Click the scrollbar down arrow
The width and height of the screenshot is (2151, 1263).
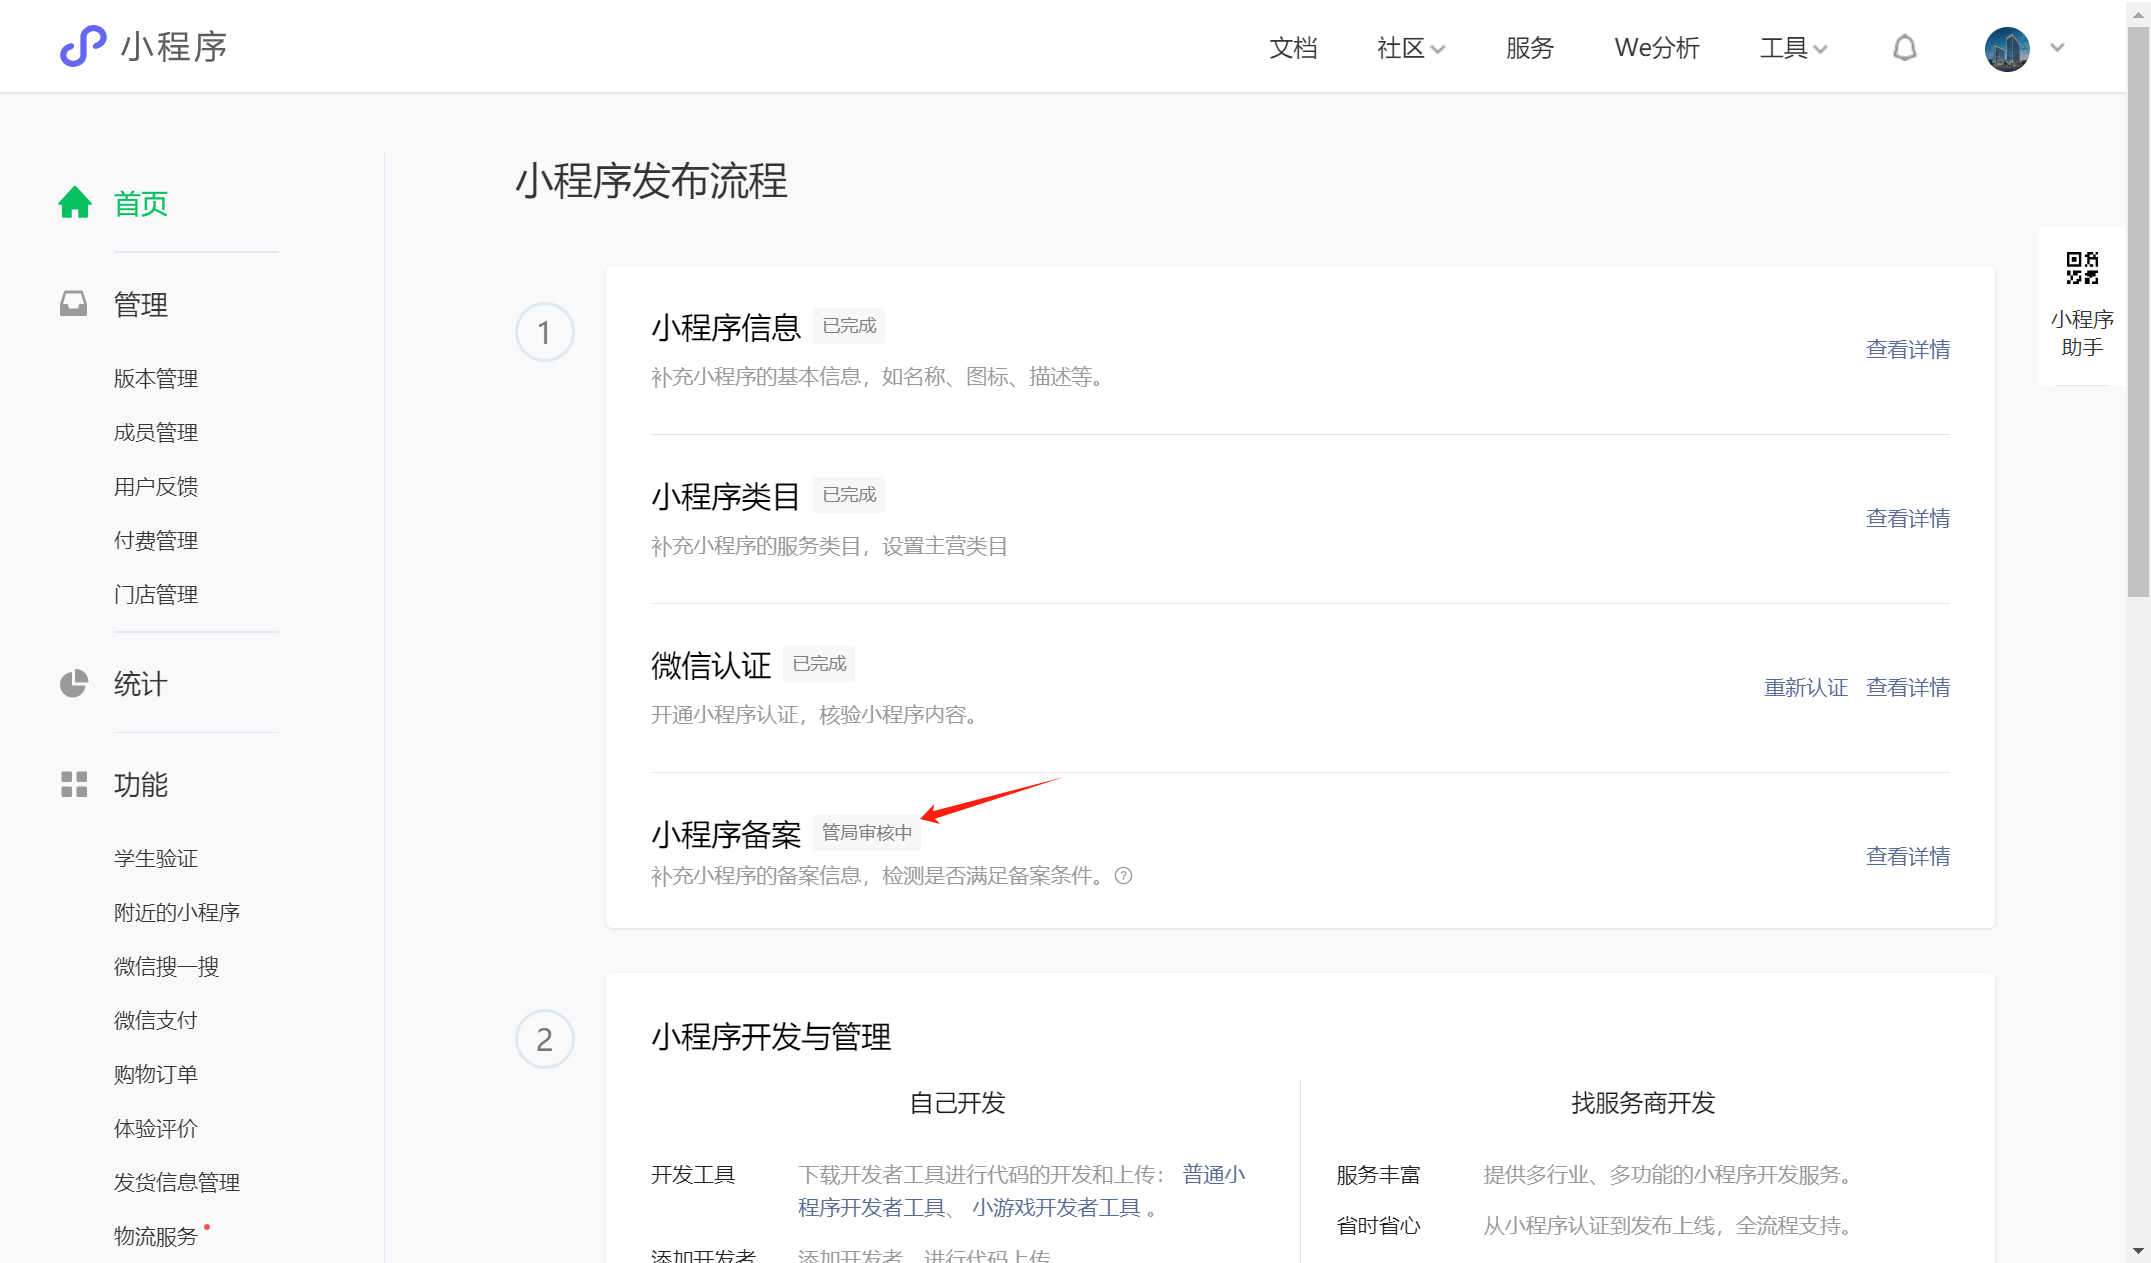point(2138,1250)
